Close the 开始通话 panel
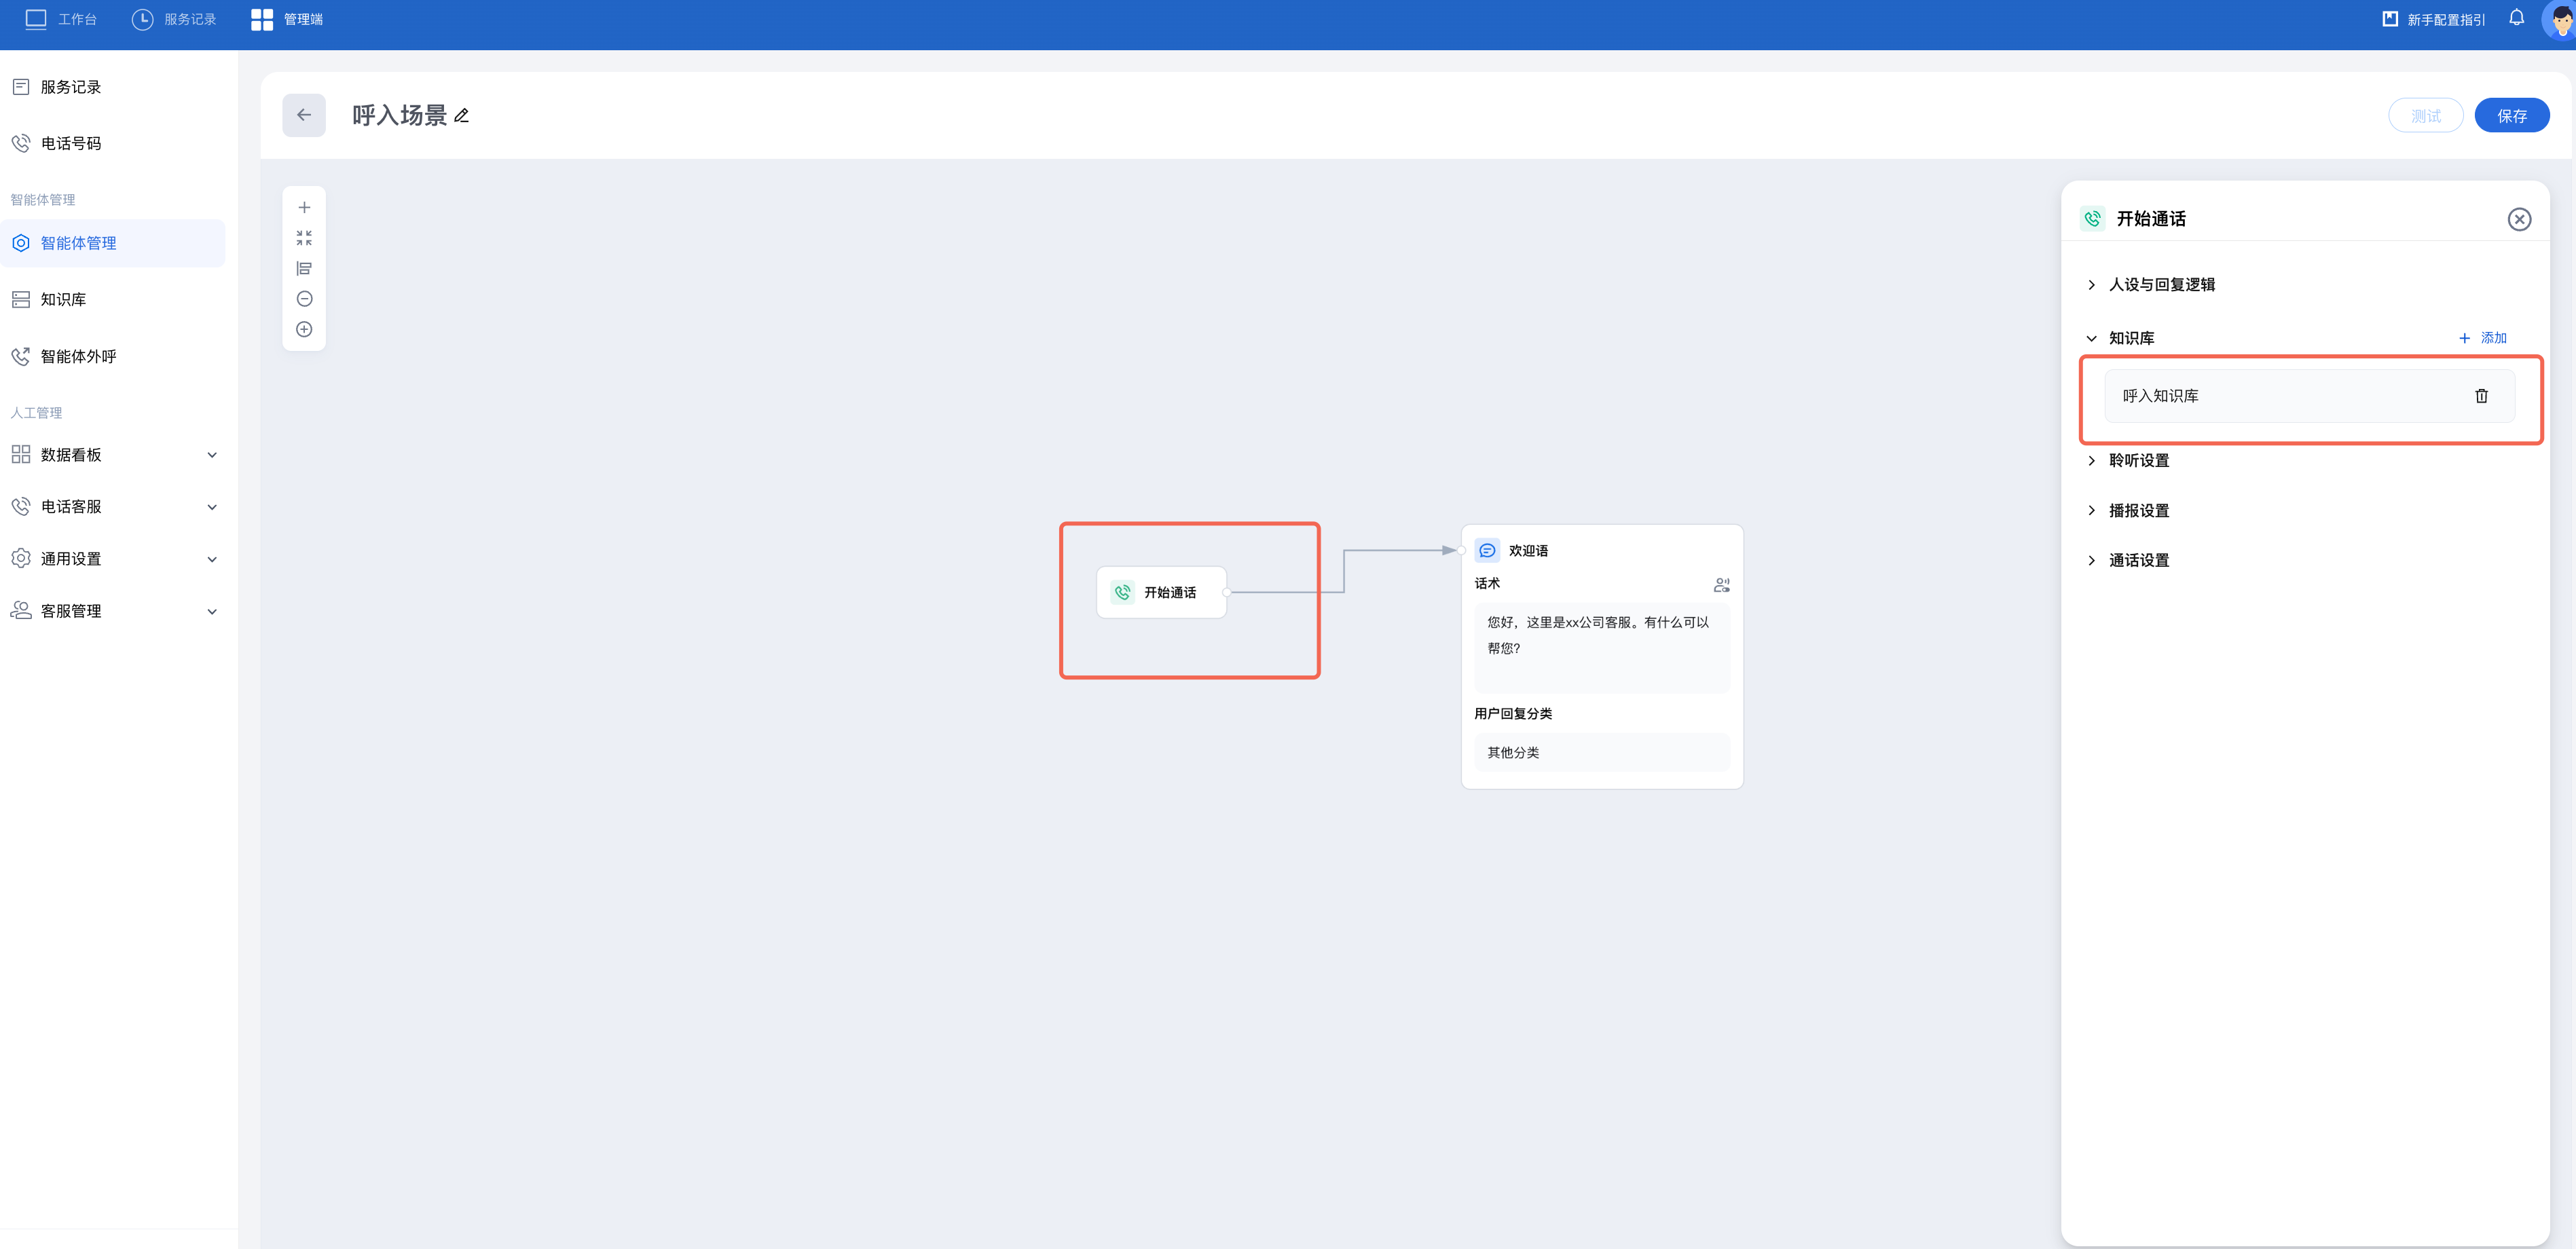Viewport: 2576px width, 1249px height. click(x=2518, y=219)
